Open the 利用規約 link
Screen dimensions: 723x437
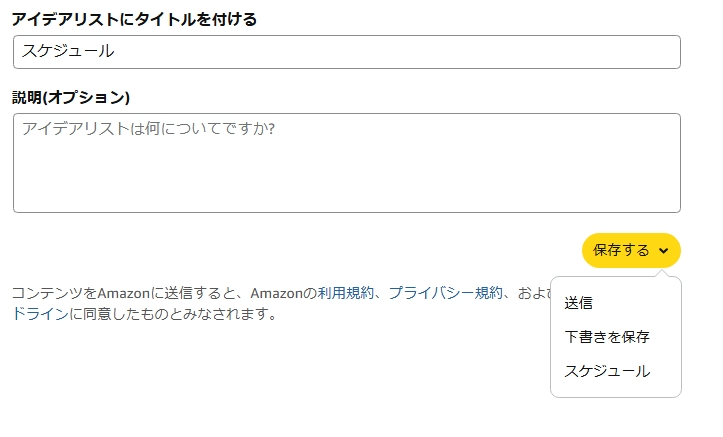point(345,293)
